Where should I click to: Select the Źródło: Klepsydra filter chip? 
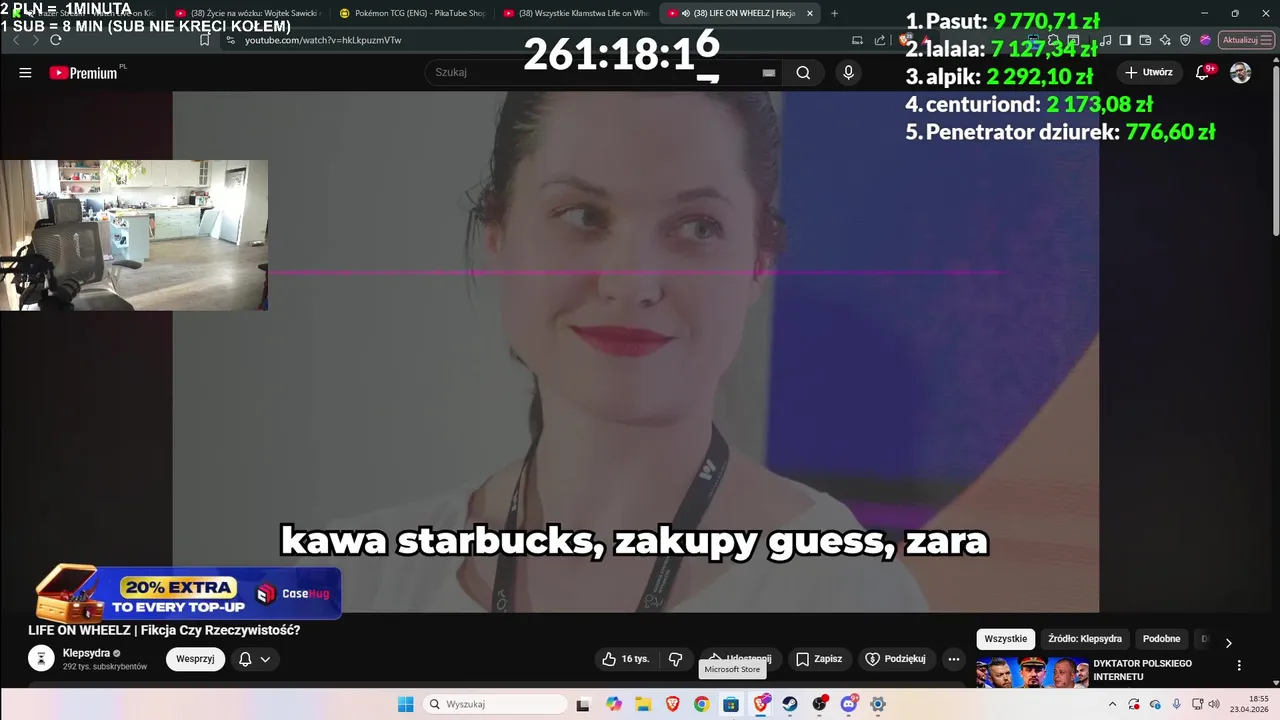point(1085,639)
